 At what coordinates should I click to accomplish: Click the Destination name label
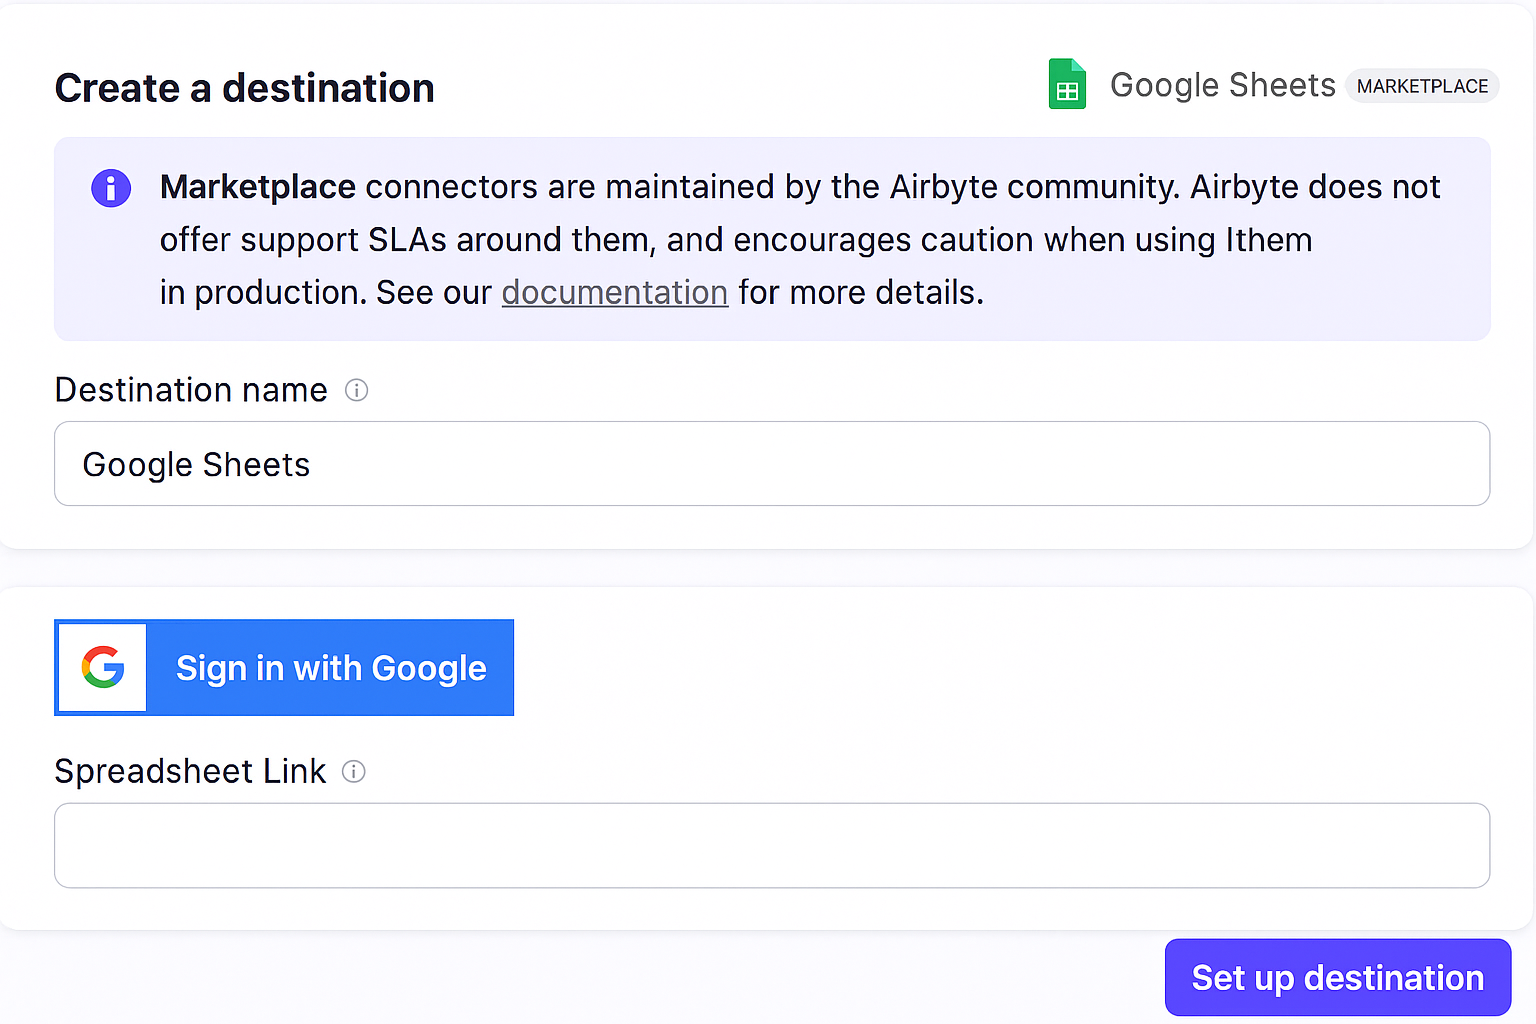point(191,390)
